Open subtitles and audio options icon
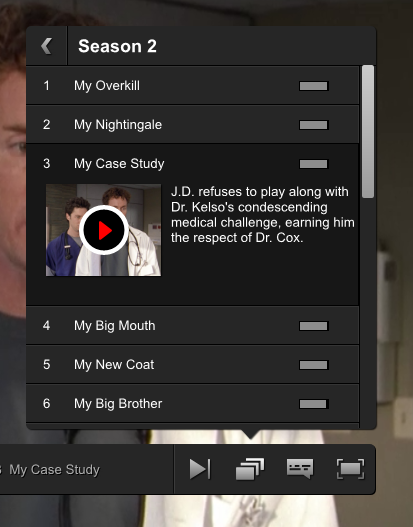Viewport: 413px width, 527px height. coord(300,469)
